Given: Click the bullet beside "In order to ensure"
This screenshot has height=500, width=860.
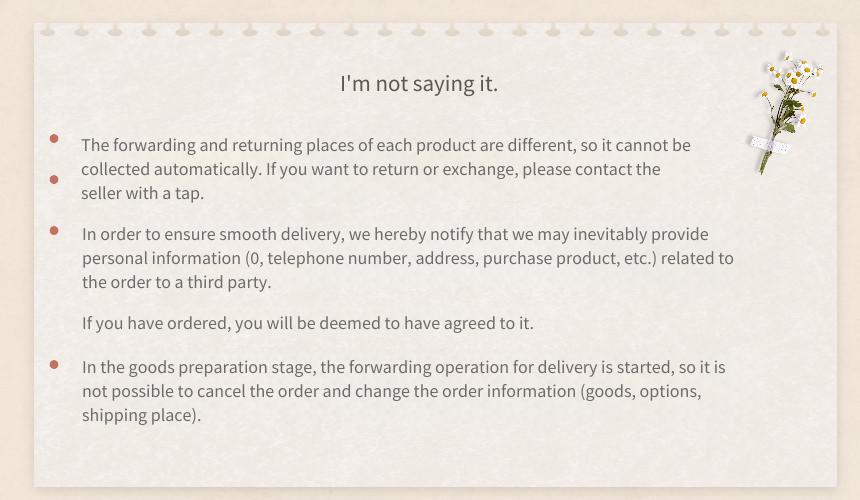Looking at the screenshot, I should (54, 231).
